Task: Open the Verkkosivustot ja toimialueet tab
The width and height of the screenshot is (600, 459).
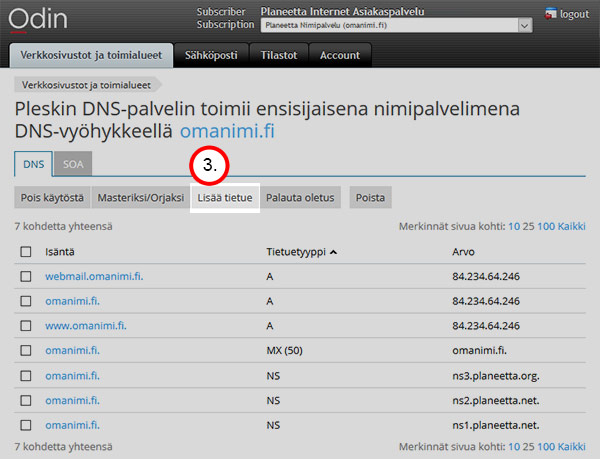Action: tap(91, 55)
